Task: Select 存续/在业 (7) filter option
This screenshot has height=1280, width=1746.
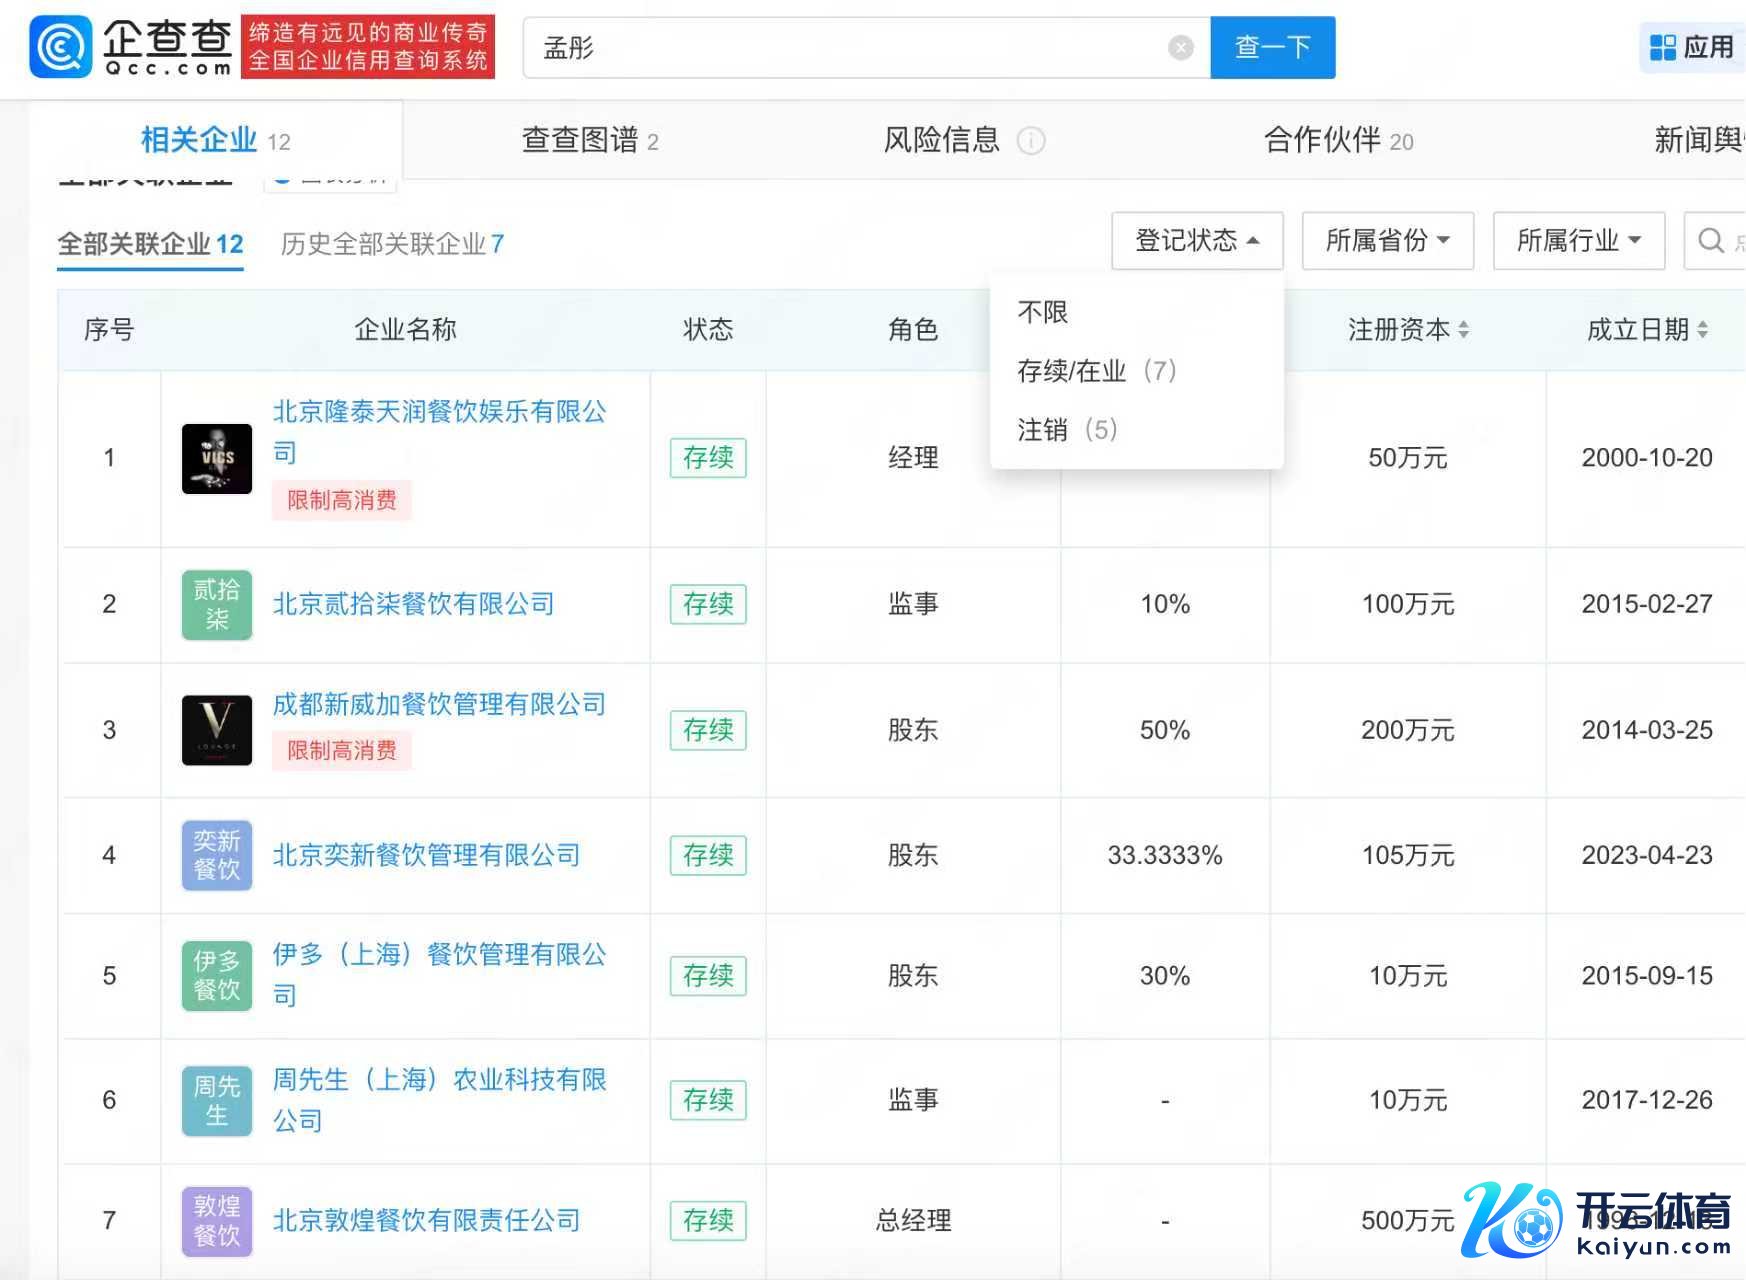Action: coord(1096,371)
